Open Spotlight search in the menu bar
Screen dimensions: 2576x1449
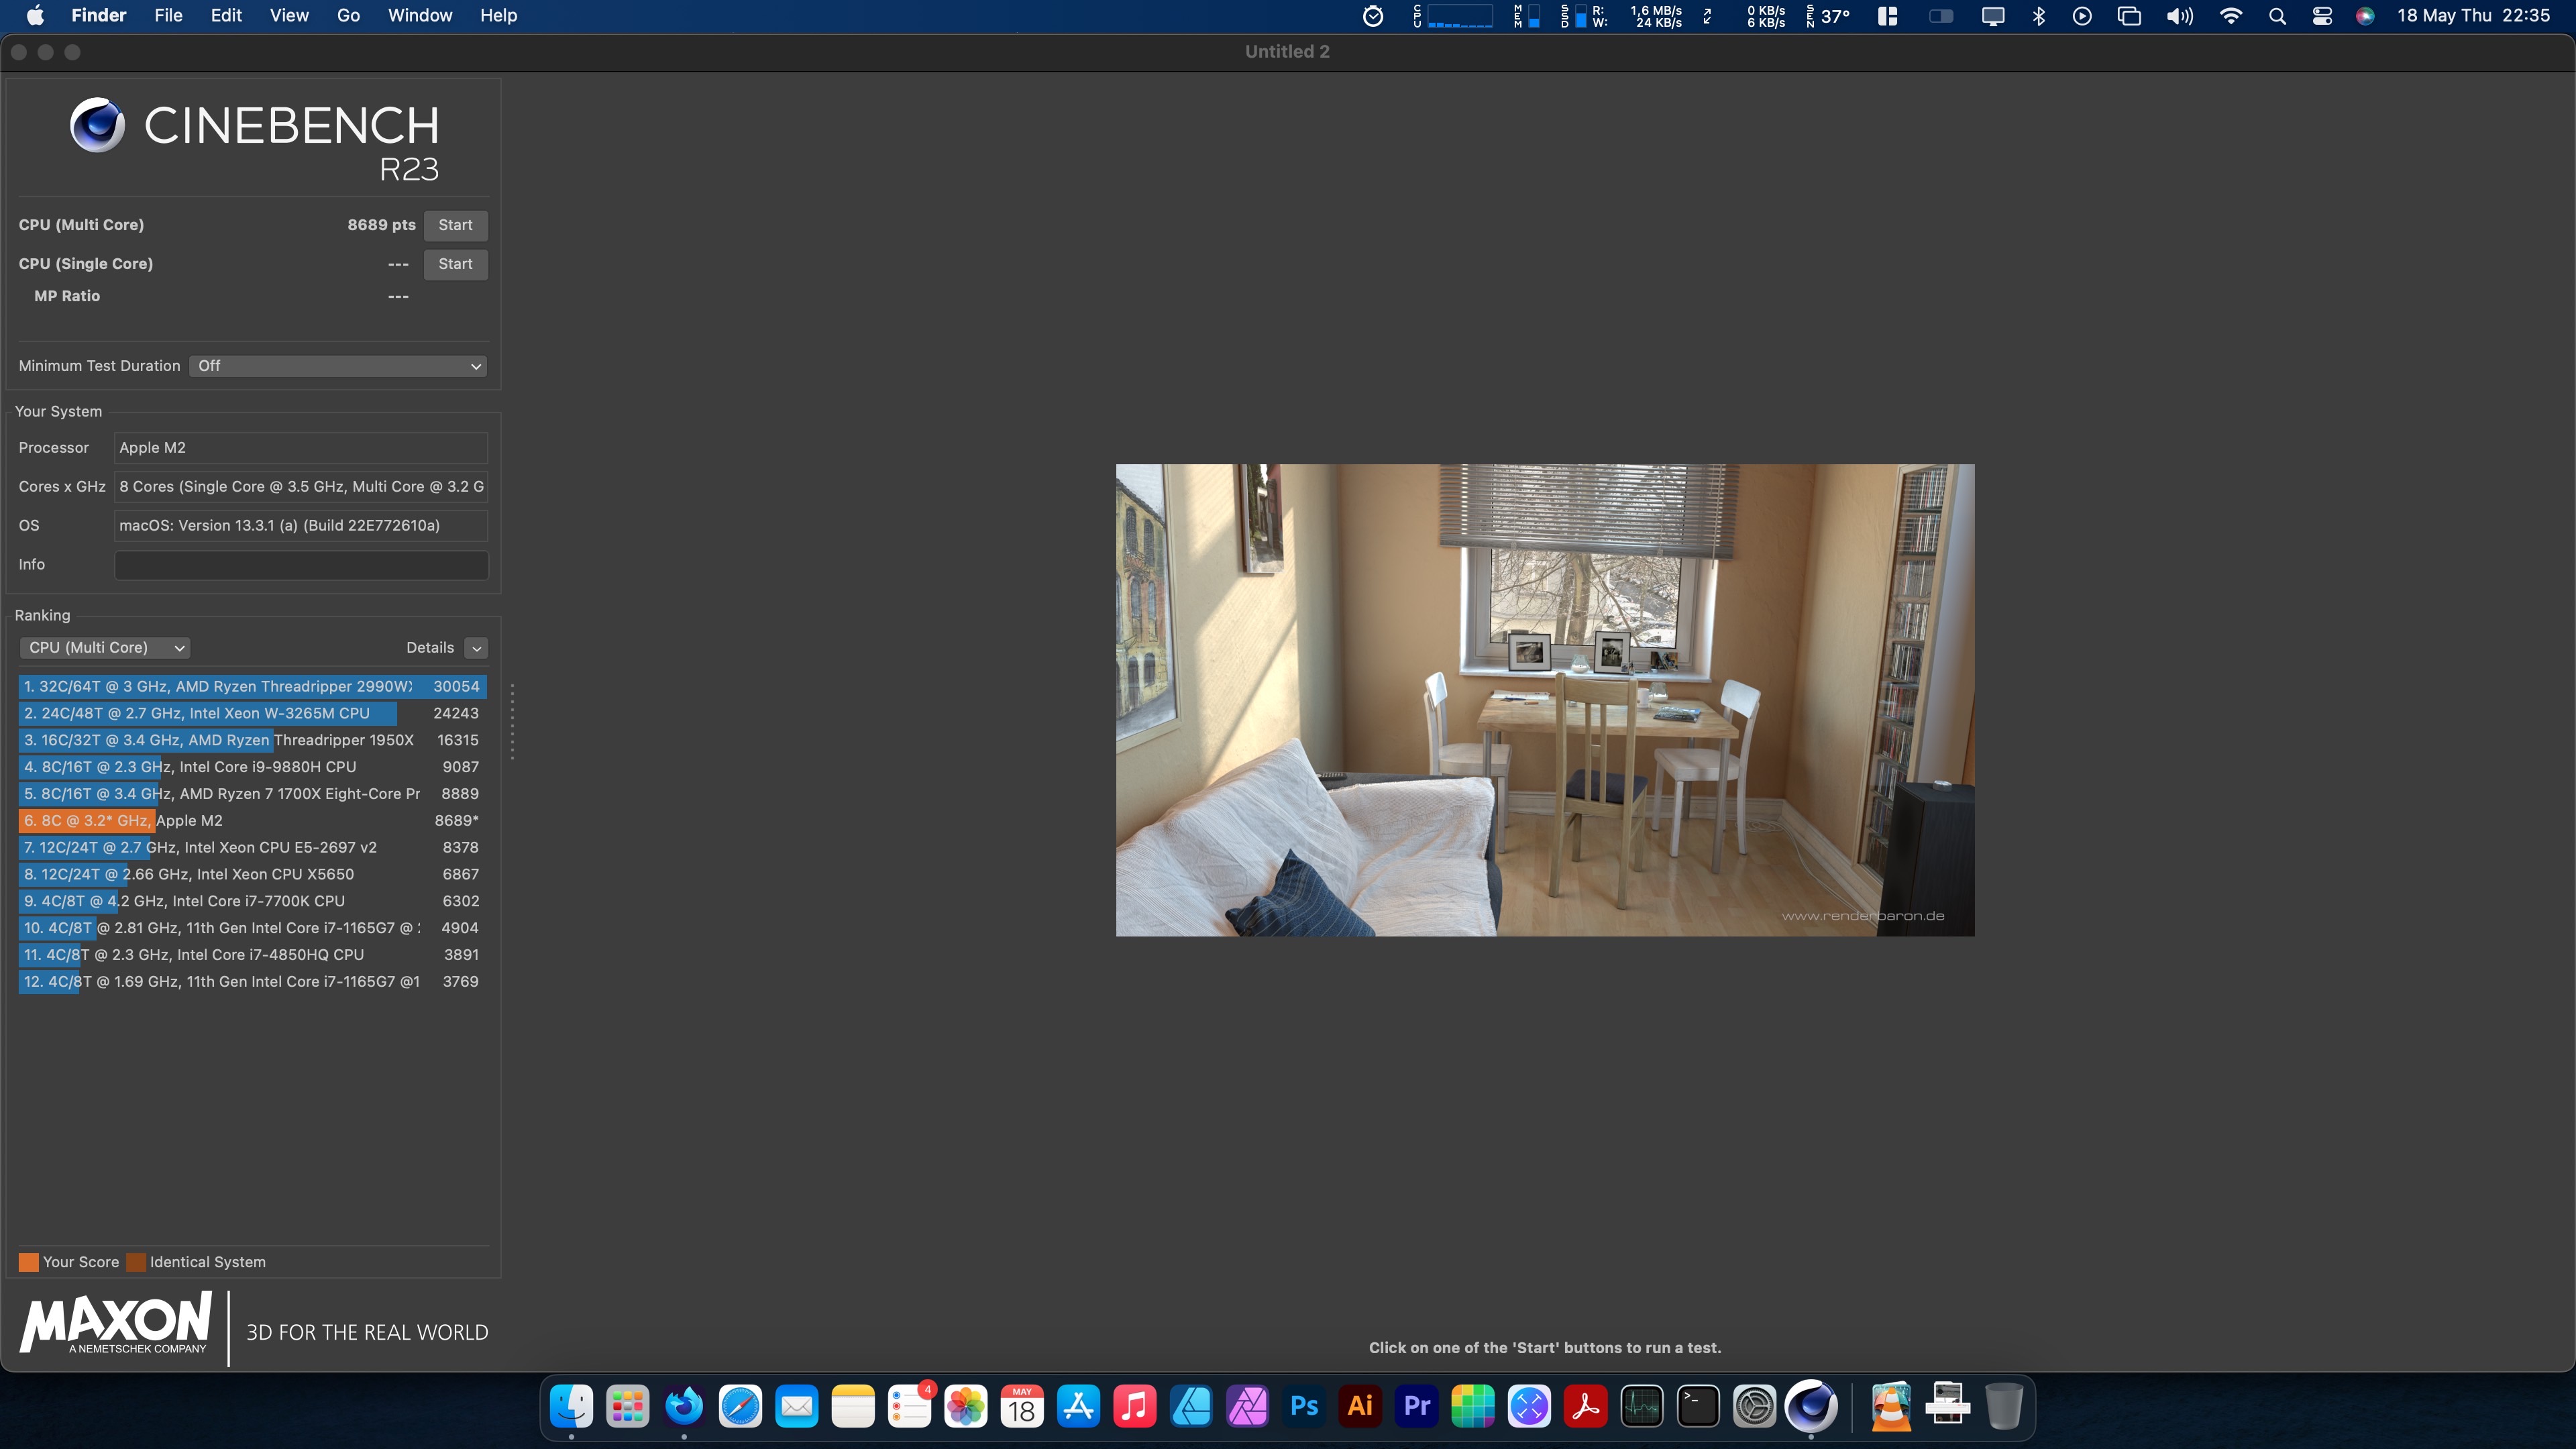pyautogui.click(x=2277, y=16)
